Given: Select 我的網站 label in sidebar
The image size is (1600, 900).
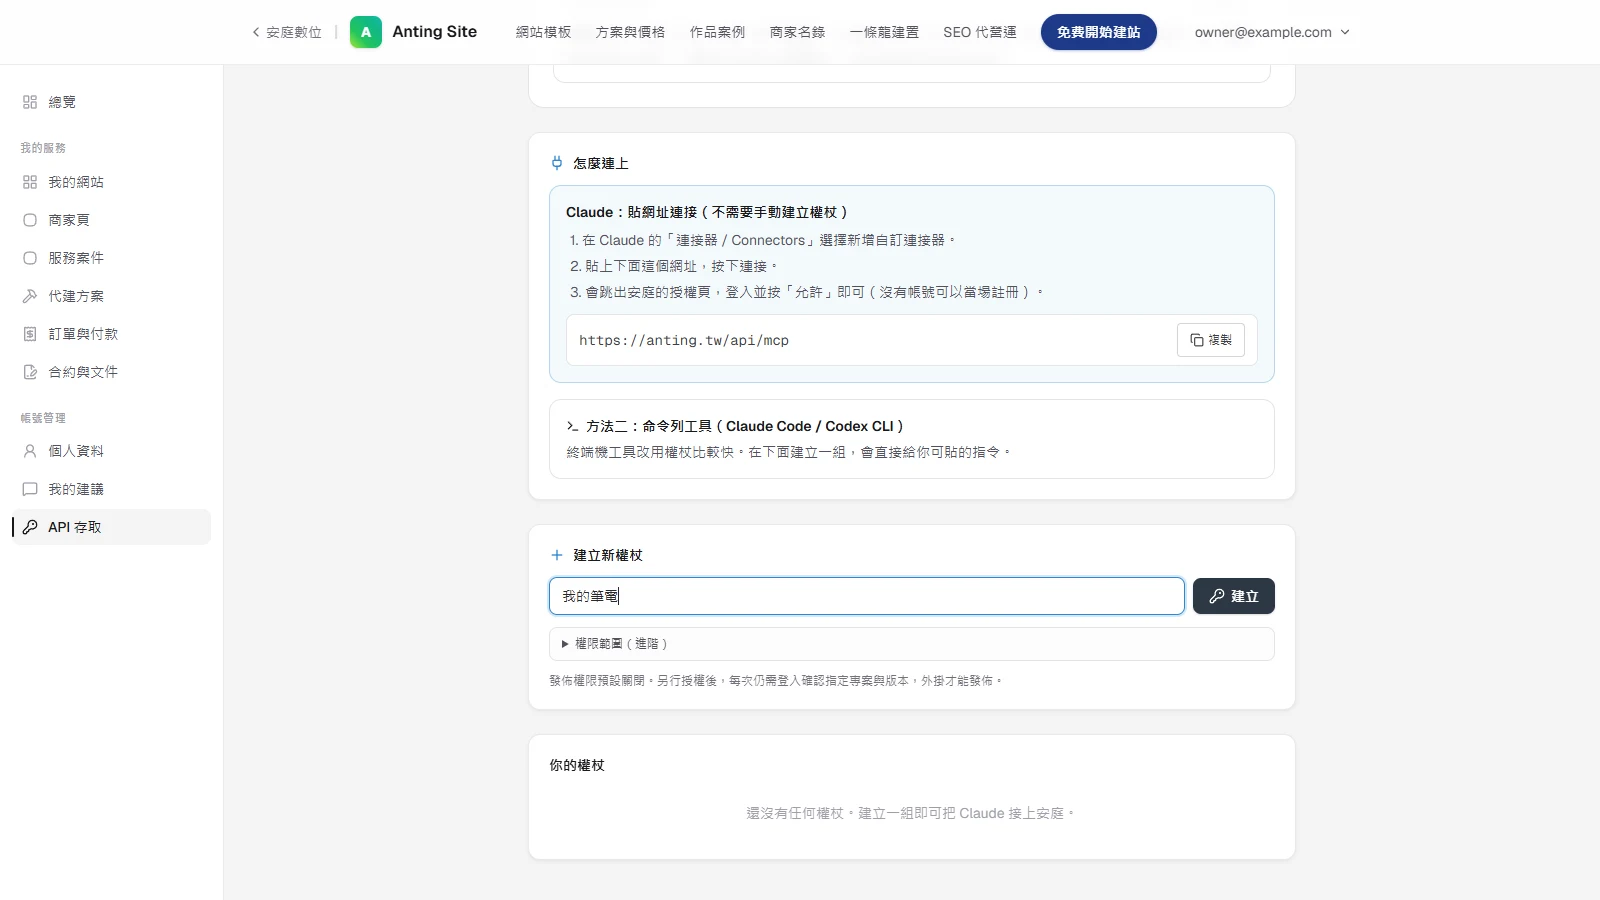Looking at the screenshot, I should pyautogui.click(x=76, y=182).
